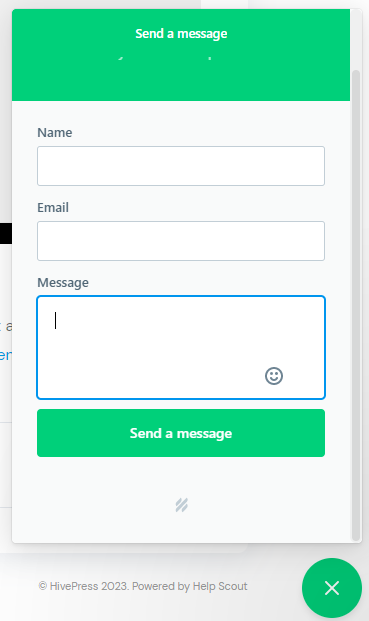Click inside the Message text area

click(x=181, y=347)
